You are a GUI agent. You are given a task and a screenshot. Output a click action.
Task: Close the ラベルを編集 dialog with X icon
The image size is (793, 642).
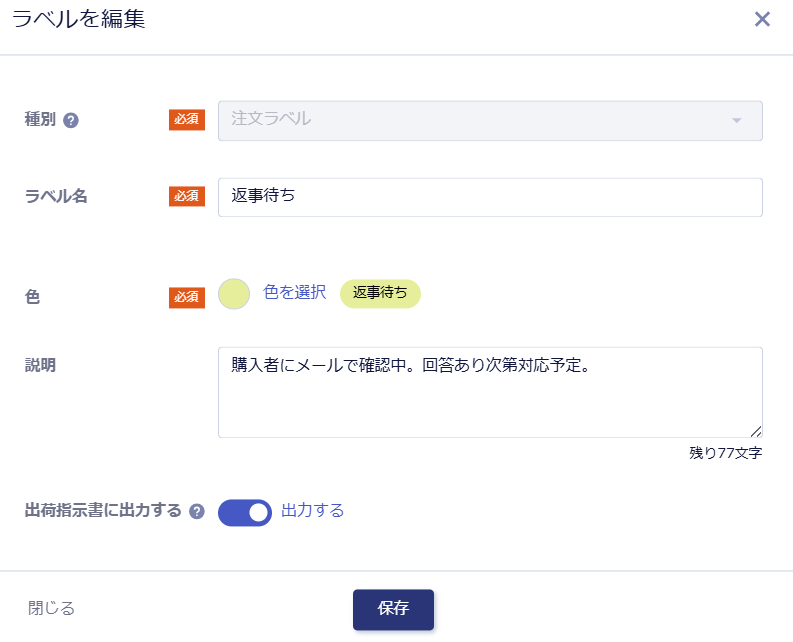[762, 19]
